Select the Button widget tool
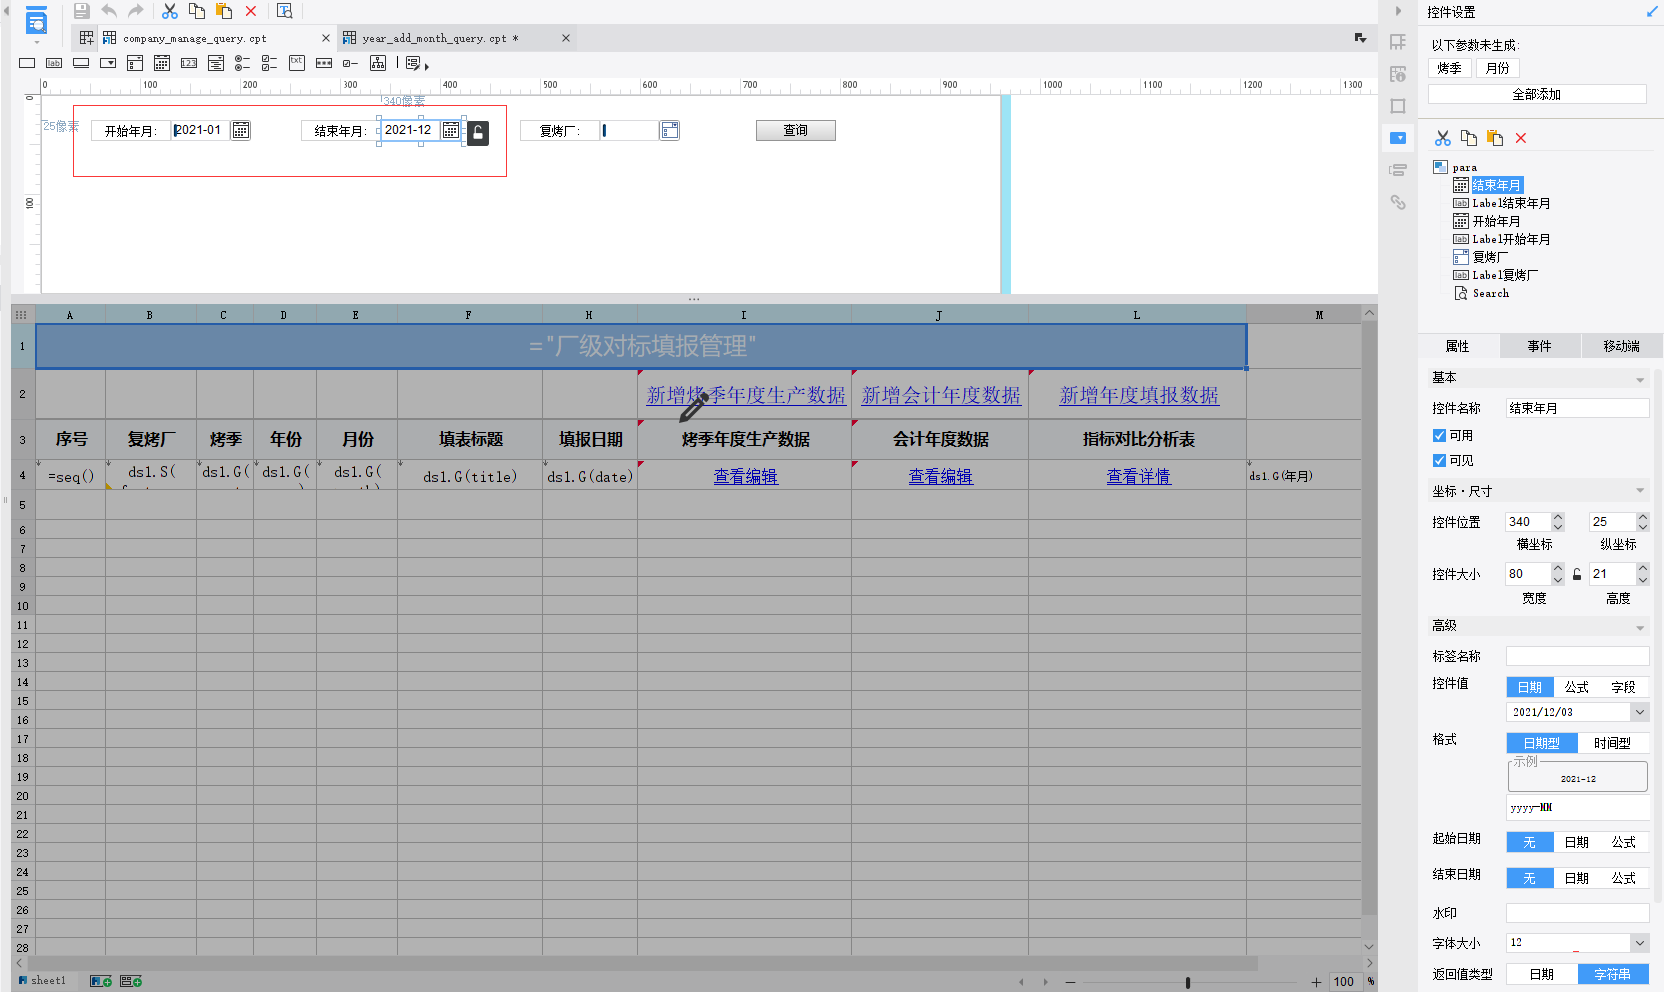This screenshot has width=1664, height=992. 81,63
